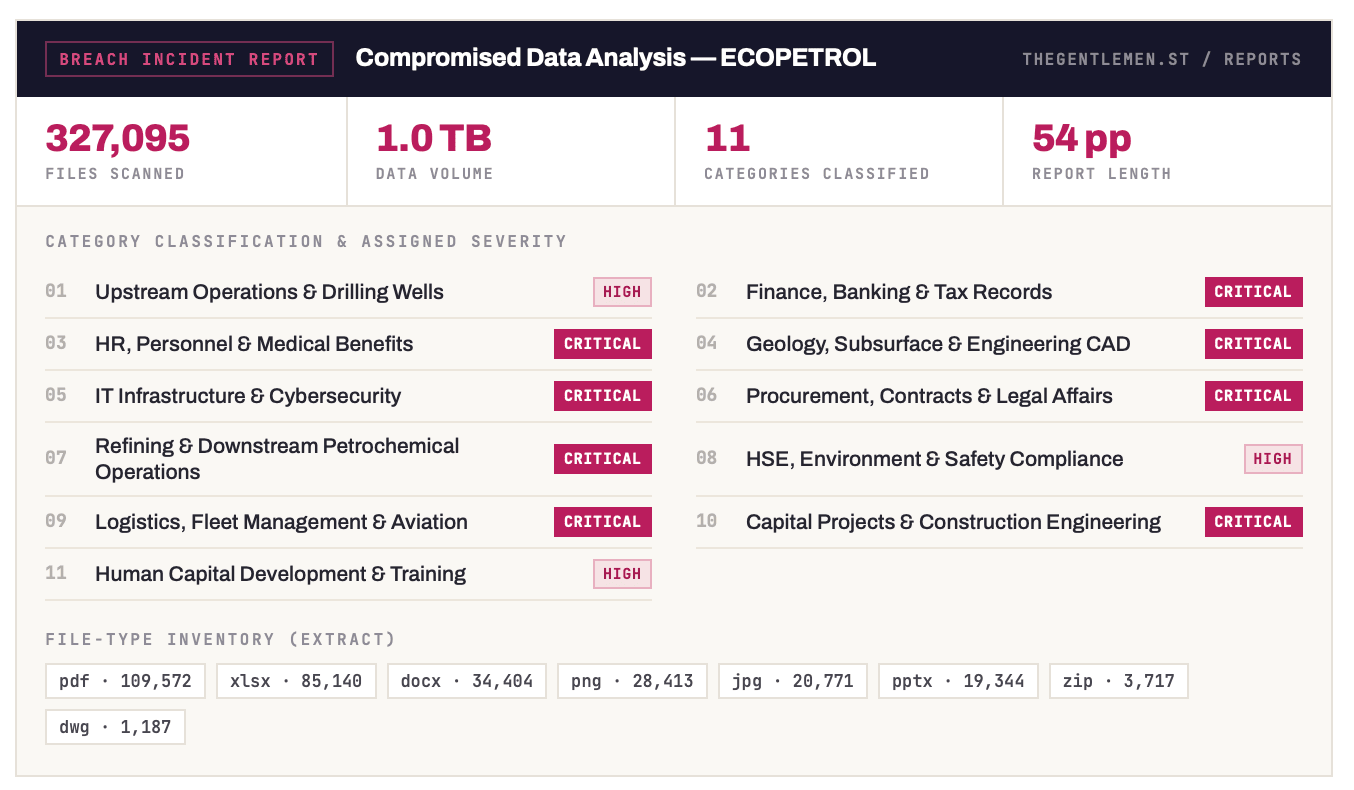Open THEGENTLEMEN.ST / REPORTS link
Image resolution: width=1354 pixels, height=790 pixels.
[x=1162, y=59]
